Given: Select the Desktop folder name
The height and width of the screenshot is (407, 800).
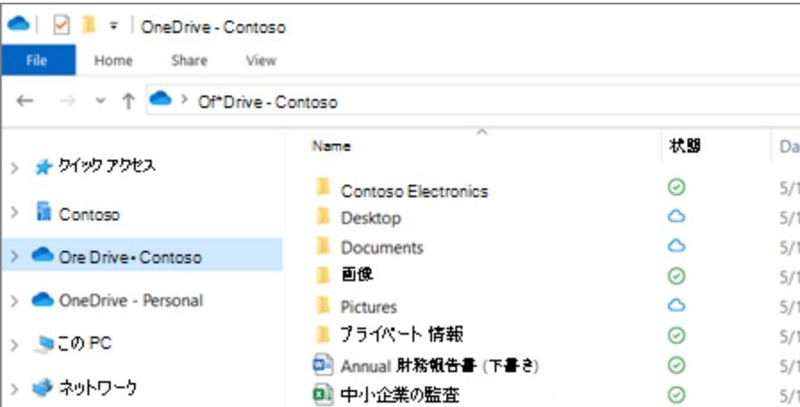Looking at the screenshot, I should (x=371, y=218).
